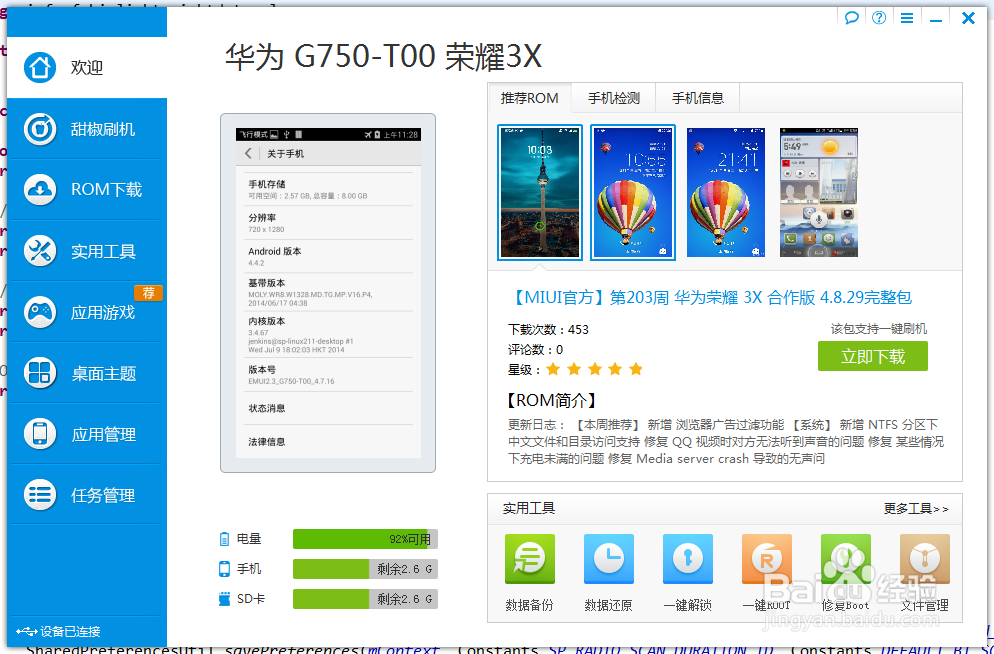The height and width of the screenshot is (654, 994).
Task: Click the 手机 storage icon
Action: coord(224,568)
